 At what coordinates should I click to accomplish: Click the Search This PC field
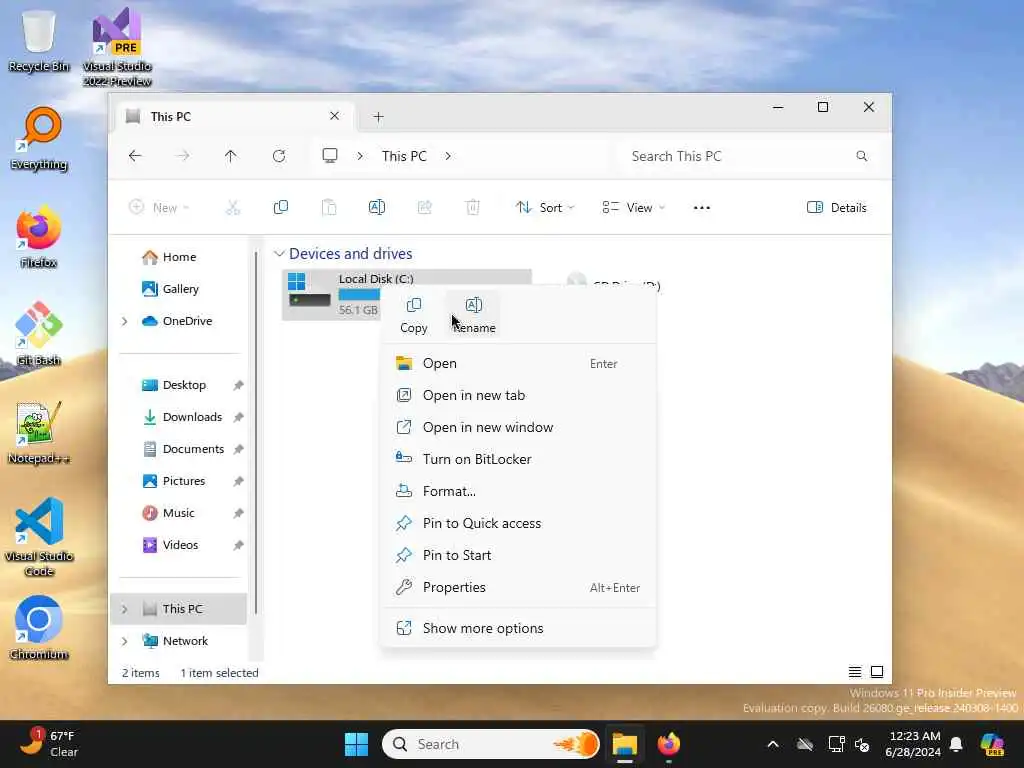click(x=748, y=156)
